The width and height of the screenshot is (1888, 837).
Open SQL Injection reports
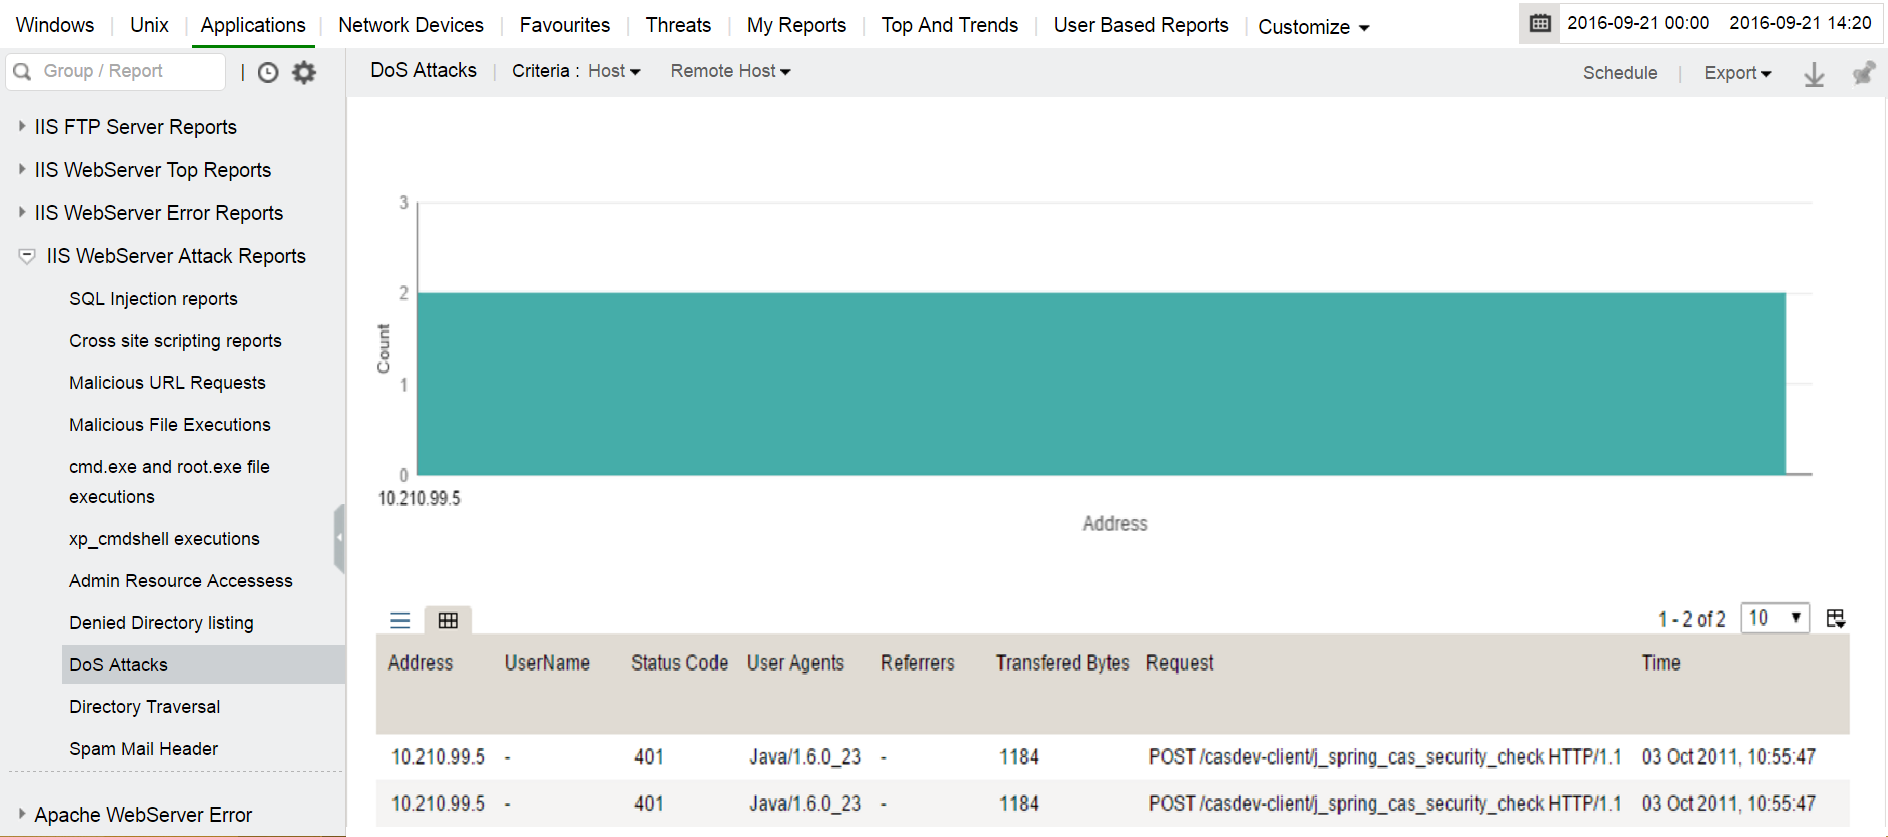153,299
